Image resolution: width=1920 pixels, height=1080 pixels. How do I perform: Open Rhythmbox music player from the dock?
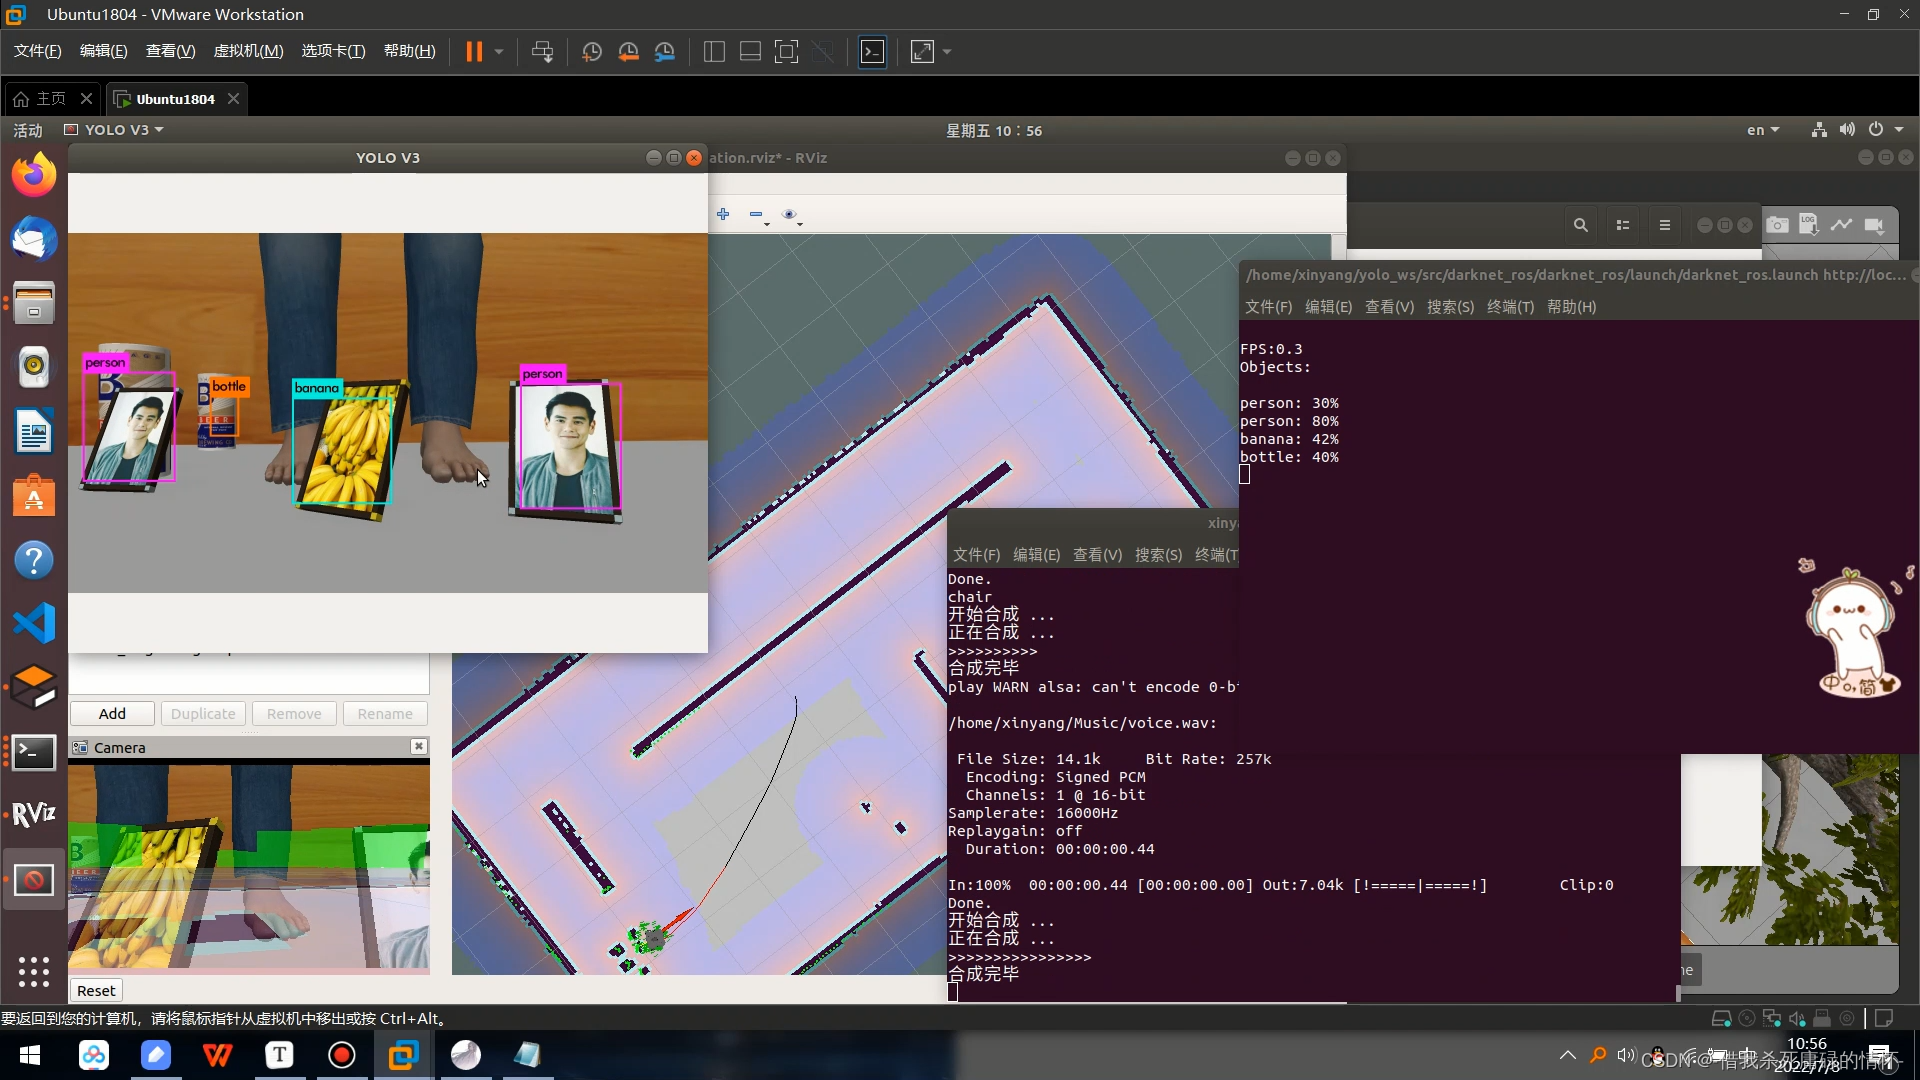(x=34, y=368)
